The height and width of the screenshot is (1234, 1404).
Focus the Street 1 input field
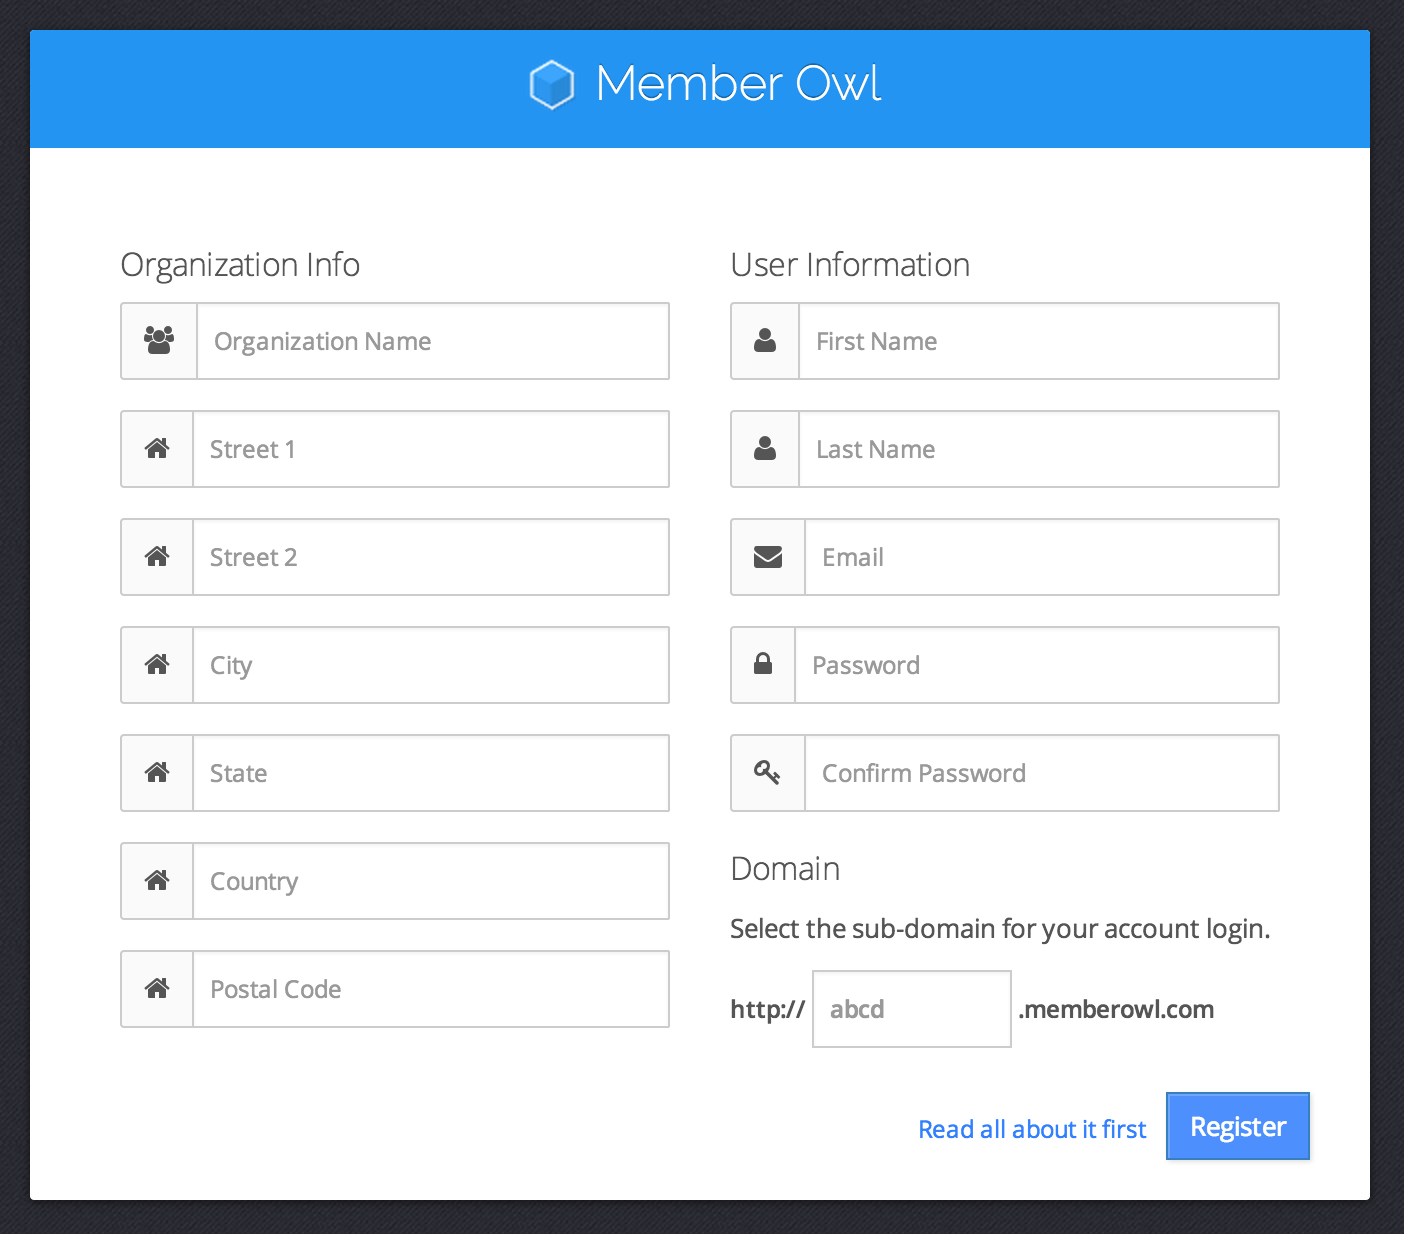tap(431, 449)
